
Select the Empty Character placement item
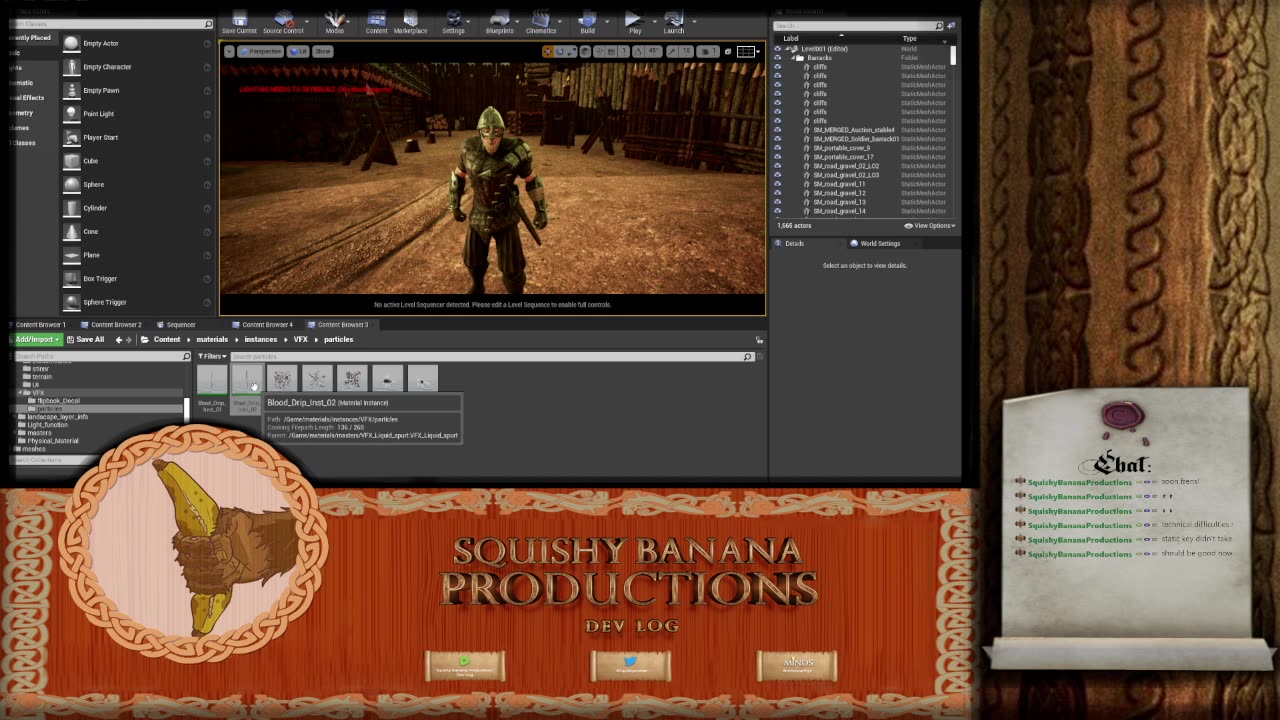coord(138,67)
